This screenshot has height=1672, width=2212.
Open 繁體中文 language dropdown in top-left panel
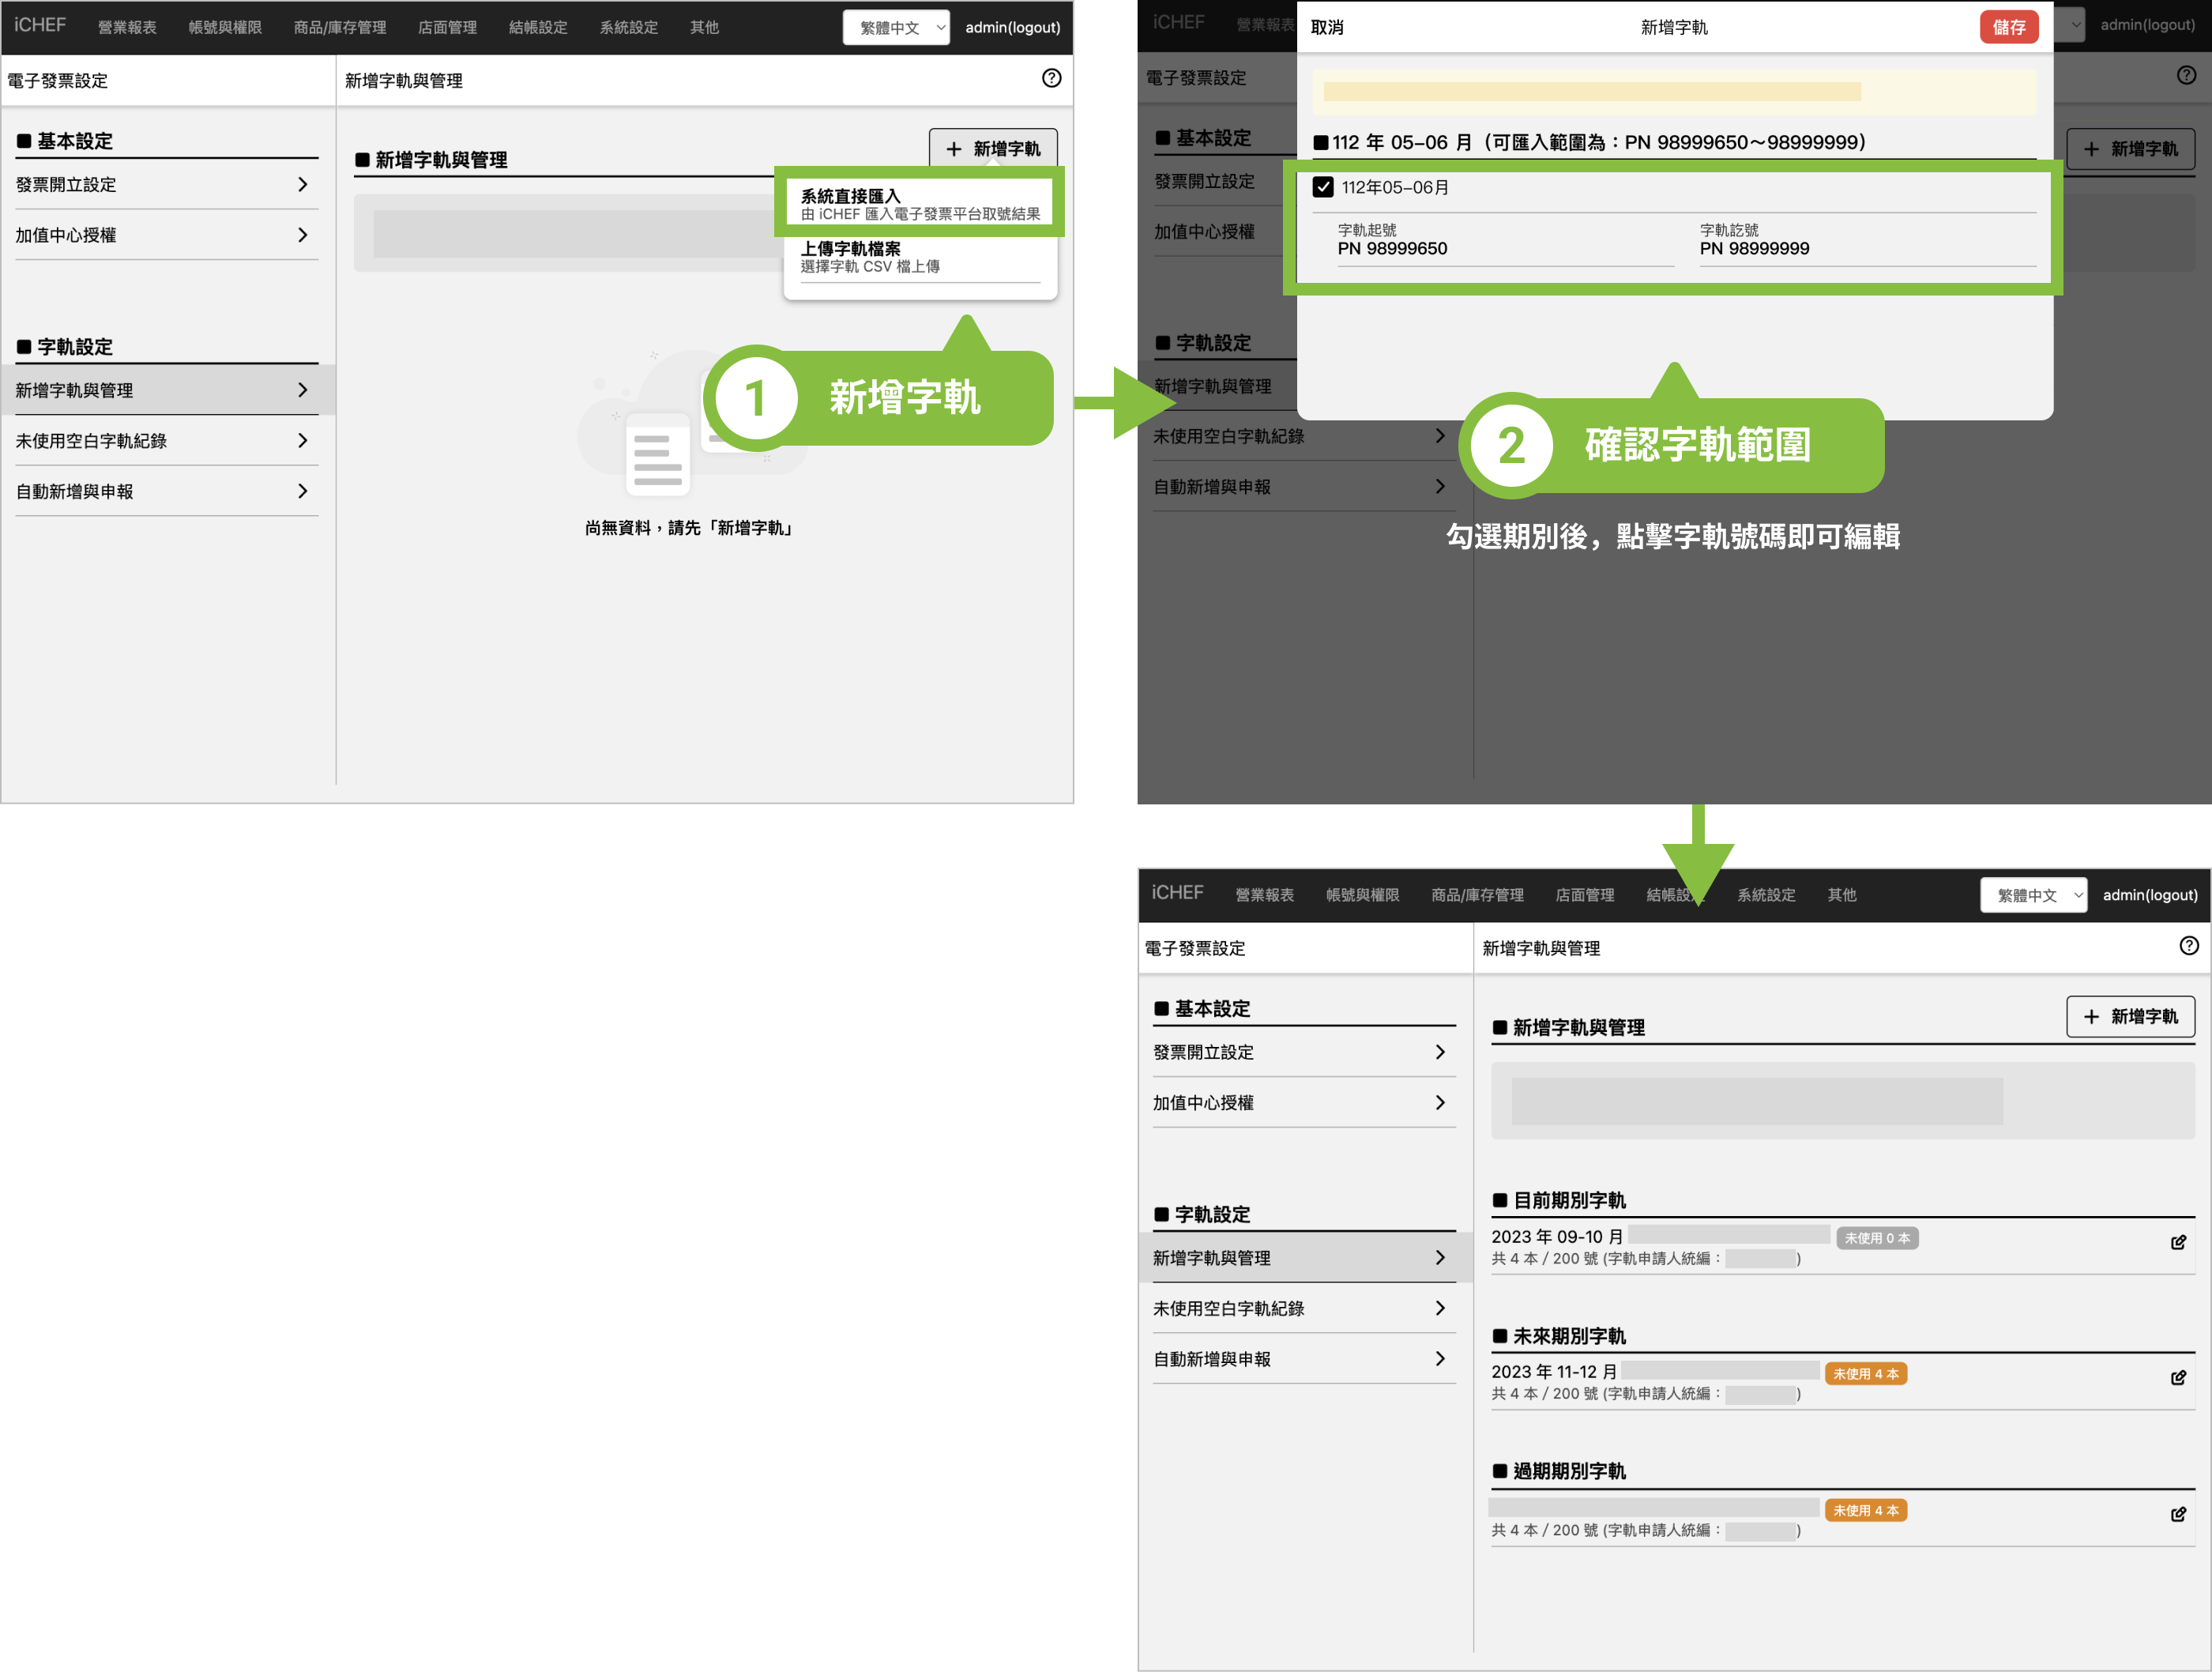(x=896, y=27)
